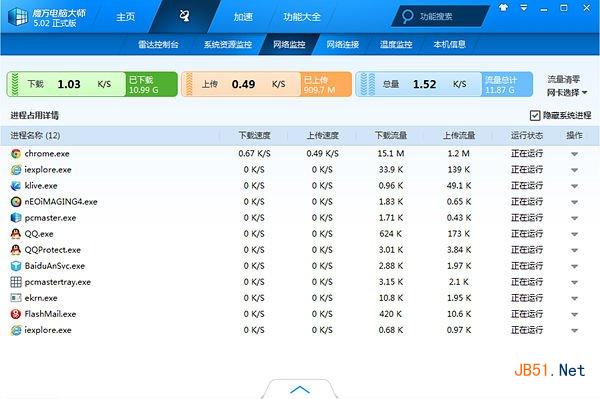Click the nEOiMAGING4.exe process icon
600x399 pixels.
(16, 202)
